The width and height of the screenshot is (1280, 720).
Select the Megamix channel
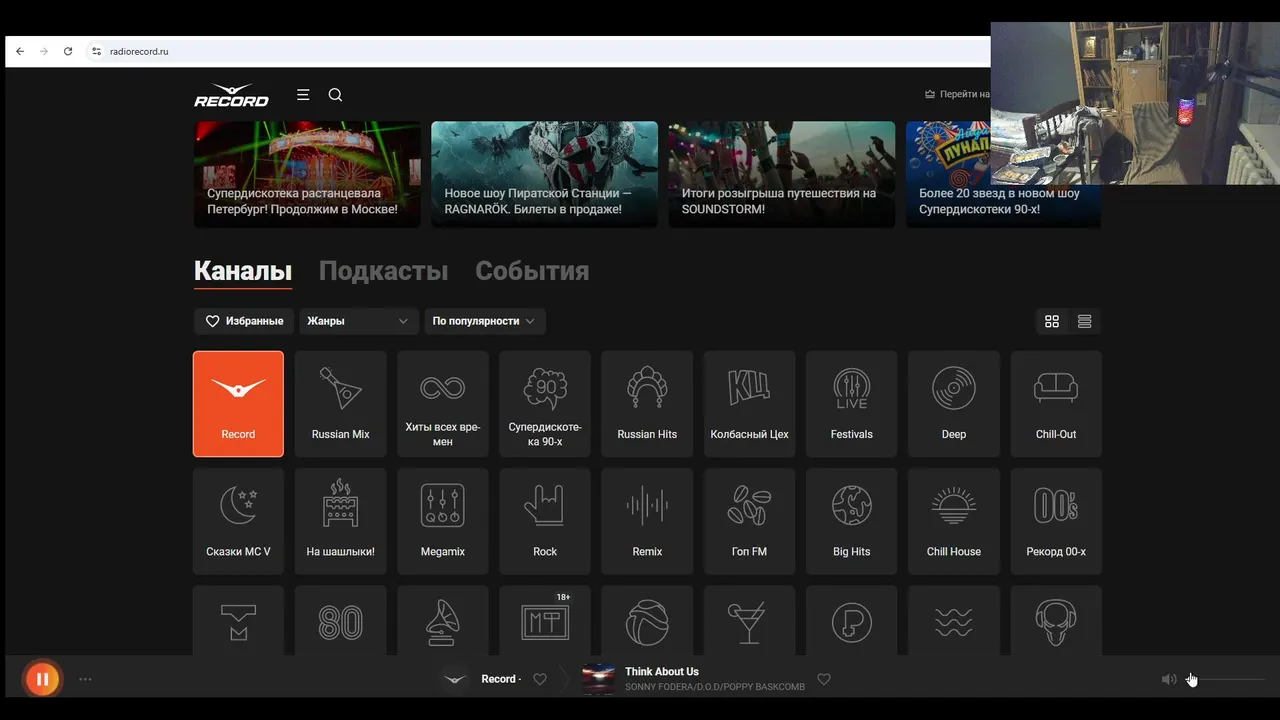443,521
